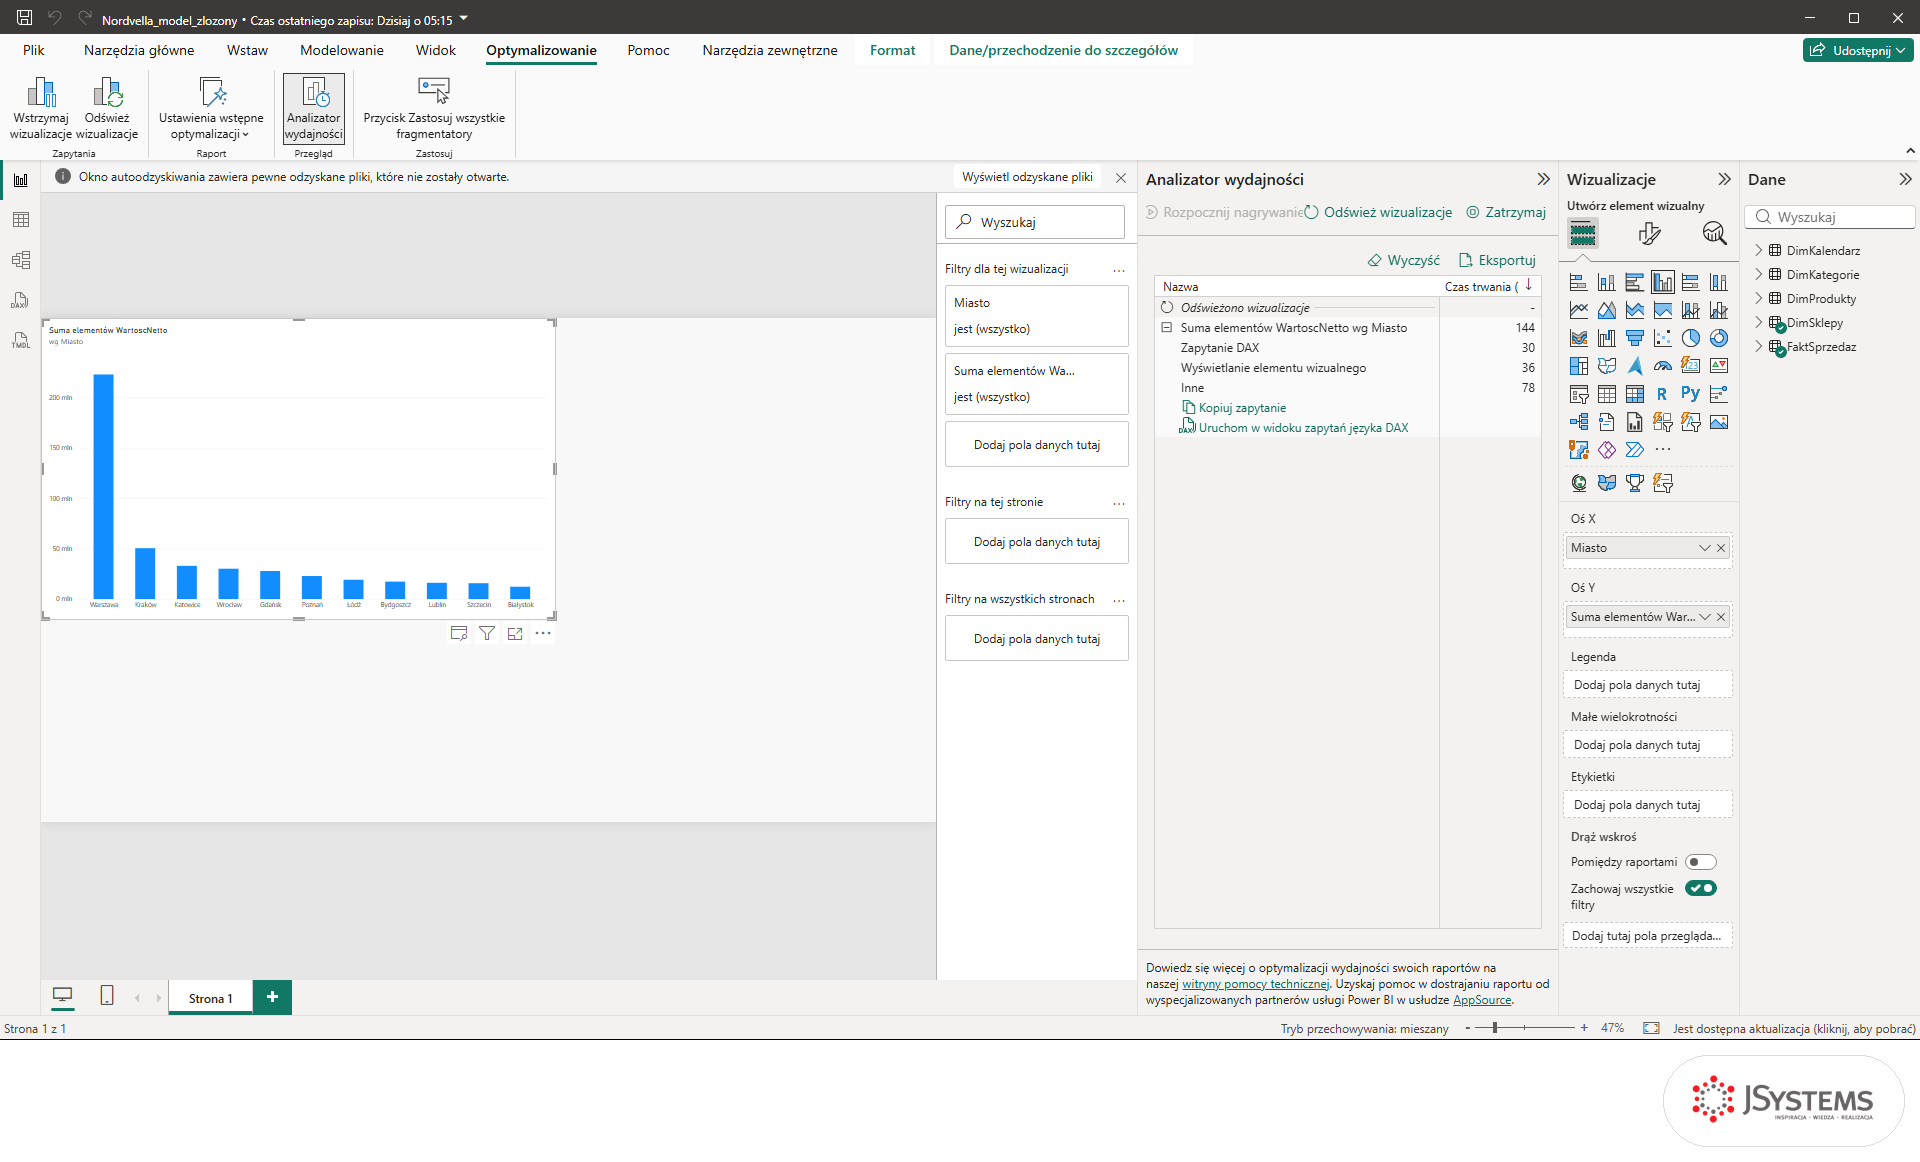Open Wyświetl odzyskane pliki button
Viewport: 1920px width, 1162px height.
[1027, 177]
